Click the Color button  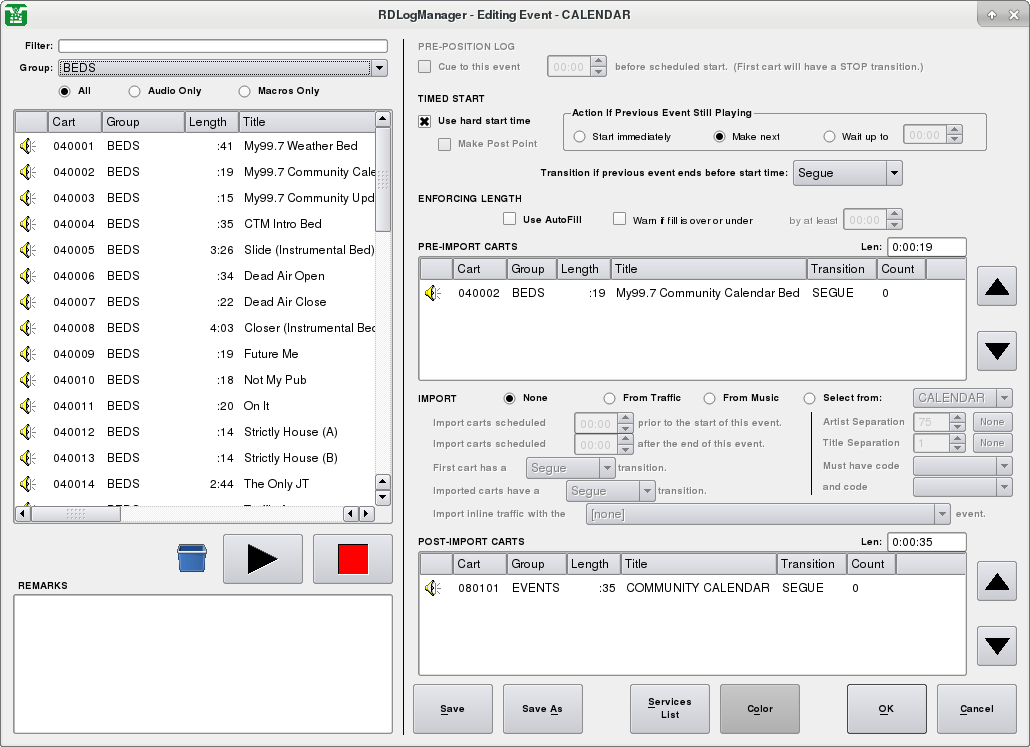coord(760,709)
